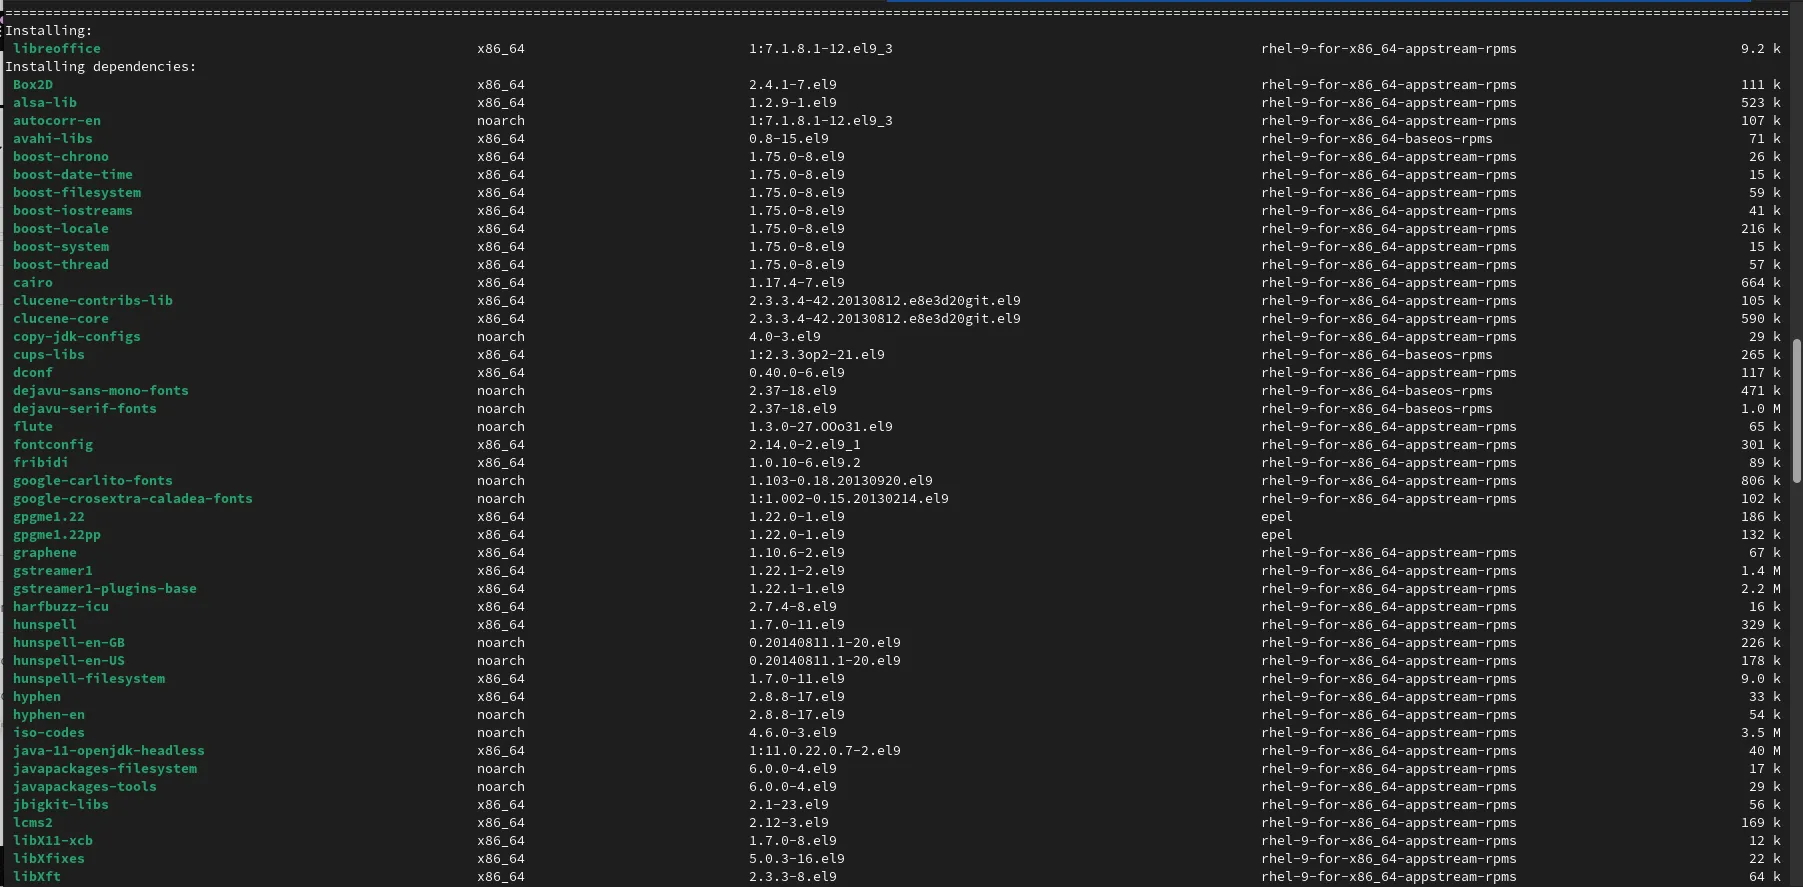Click the alsa-lib package name
The height and width of the screenshot is (887, 1803).
[45, 102]
